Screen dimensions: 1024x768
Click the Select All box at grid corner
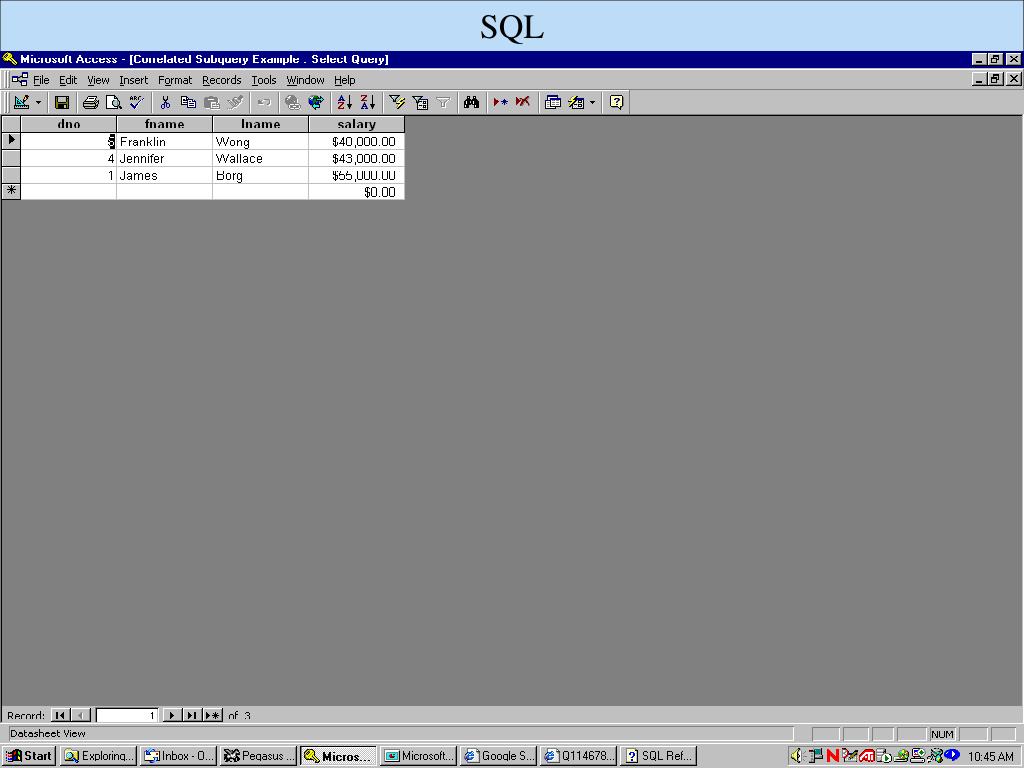[x=11, y=124]
